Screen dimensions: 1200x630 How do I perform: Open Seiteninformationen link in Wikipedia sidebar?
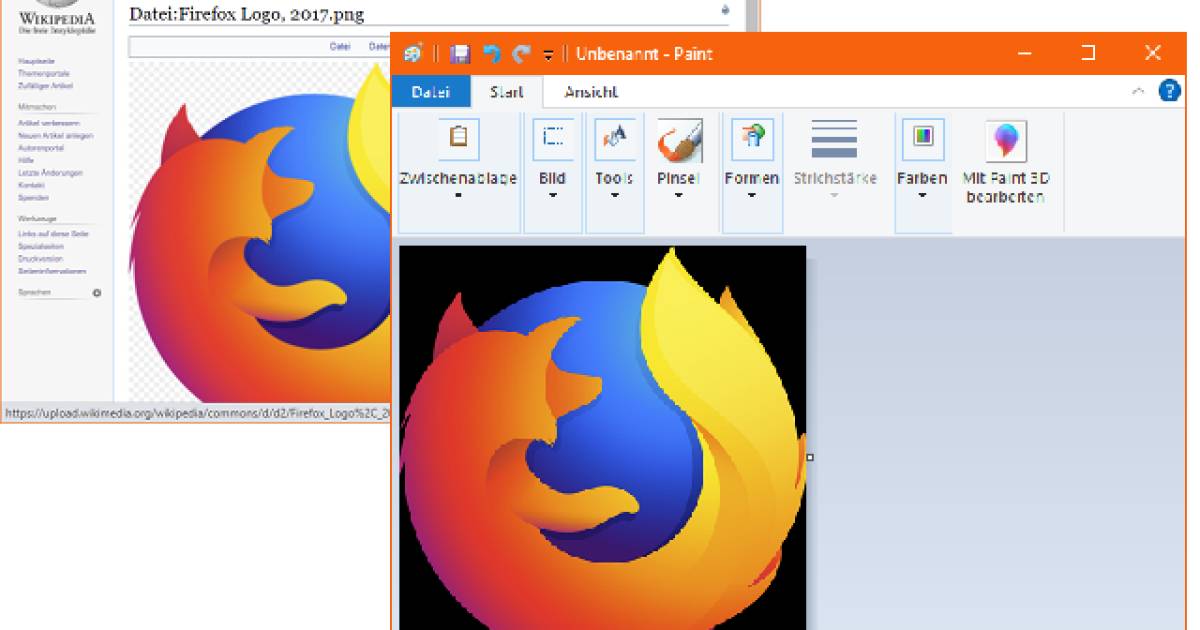tap(52, 271)
